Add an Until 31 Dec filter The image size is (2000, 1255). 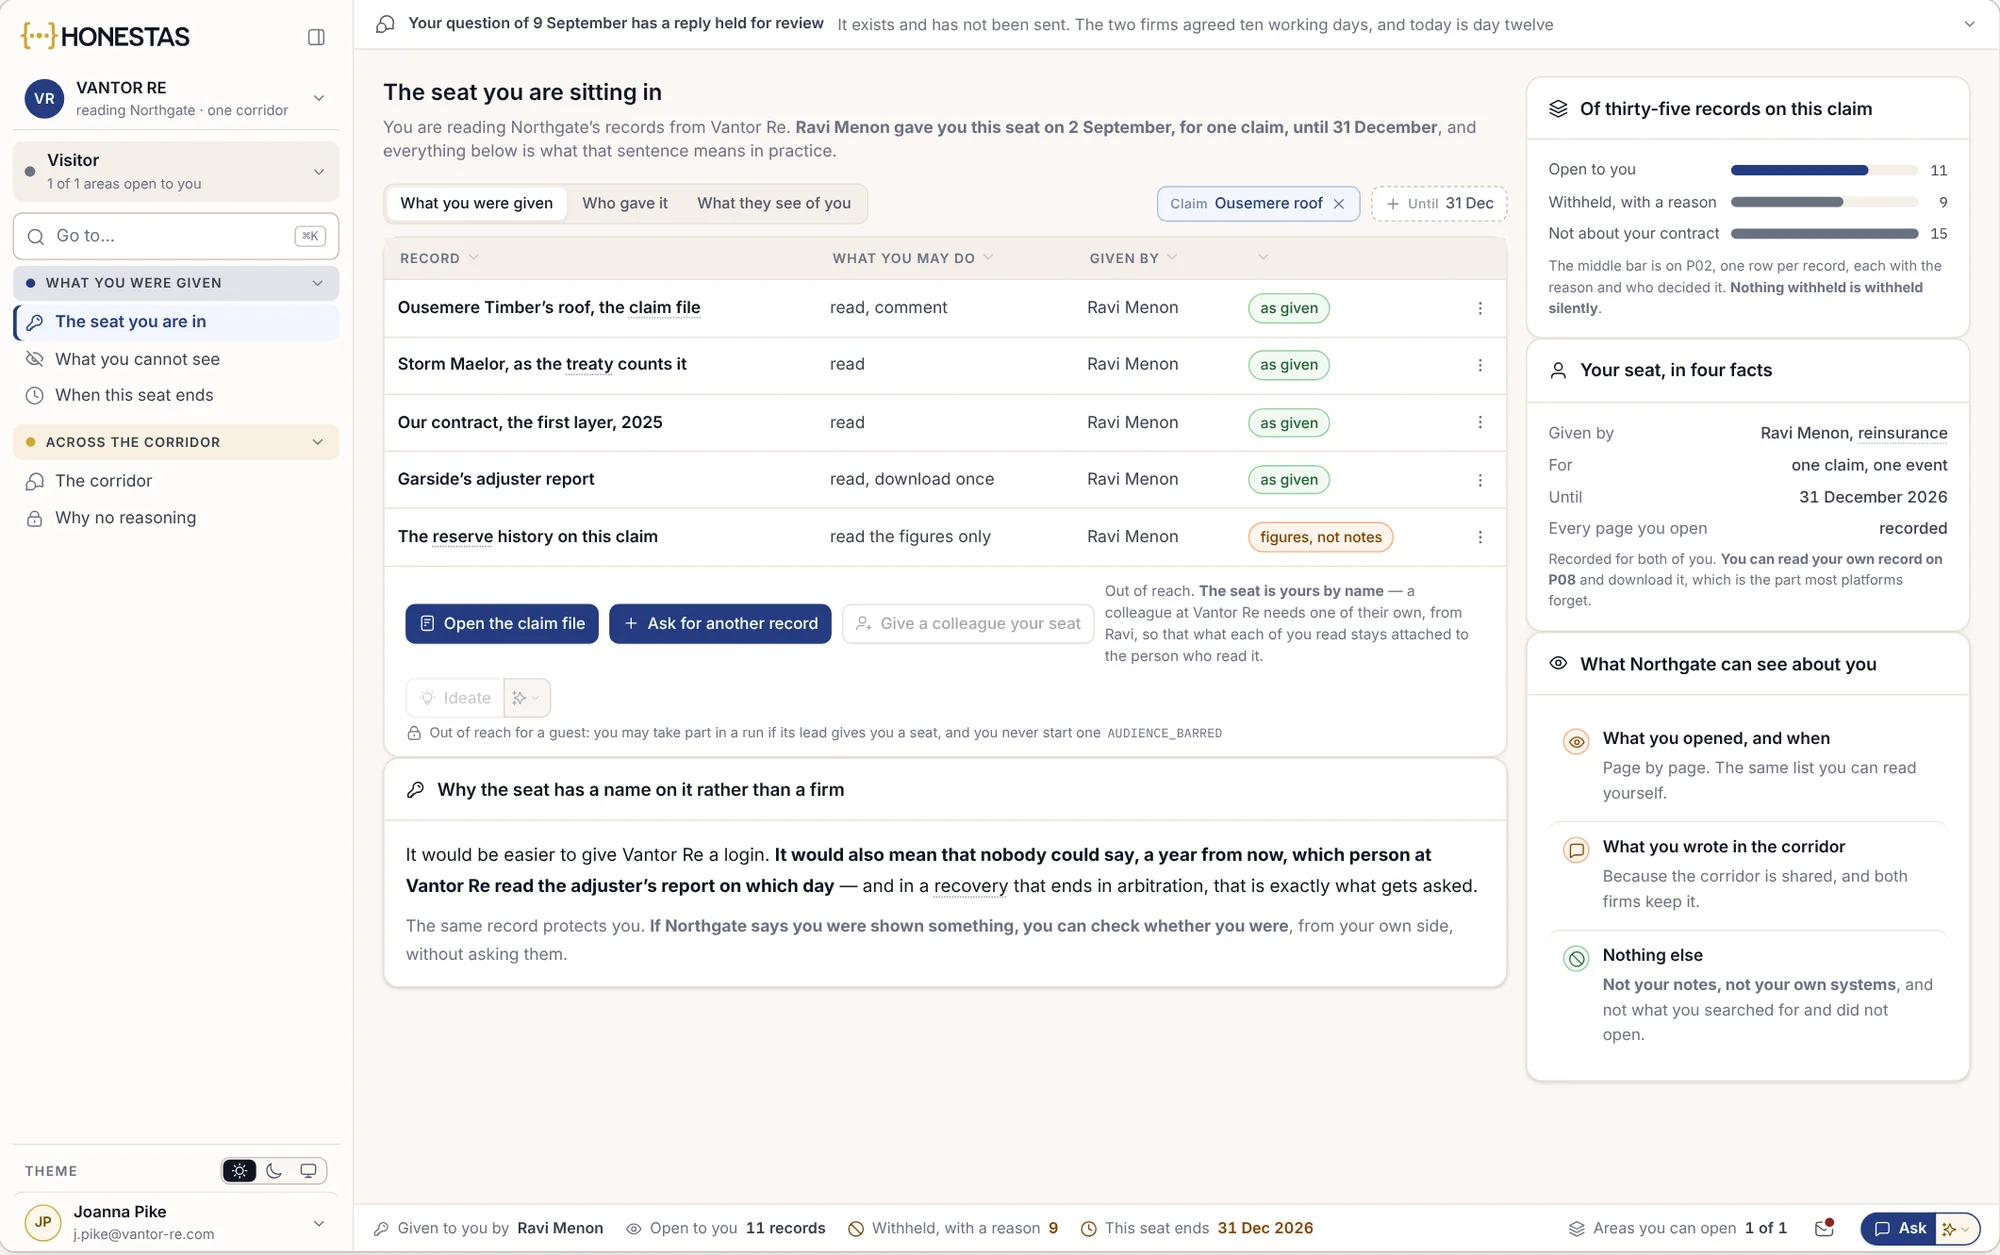click(x=1439, y=204)
